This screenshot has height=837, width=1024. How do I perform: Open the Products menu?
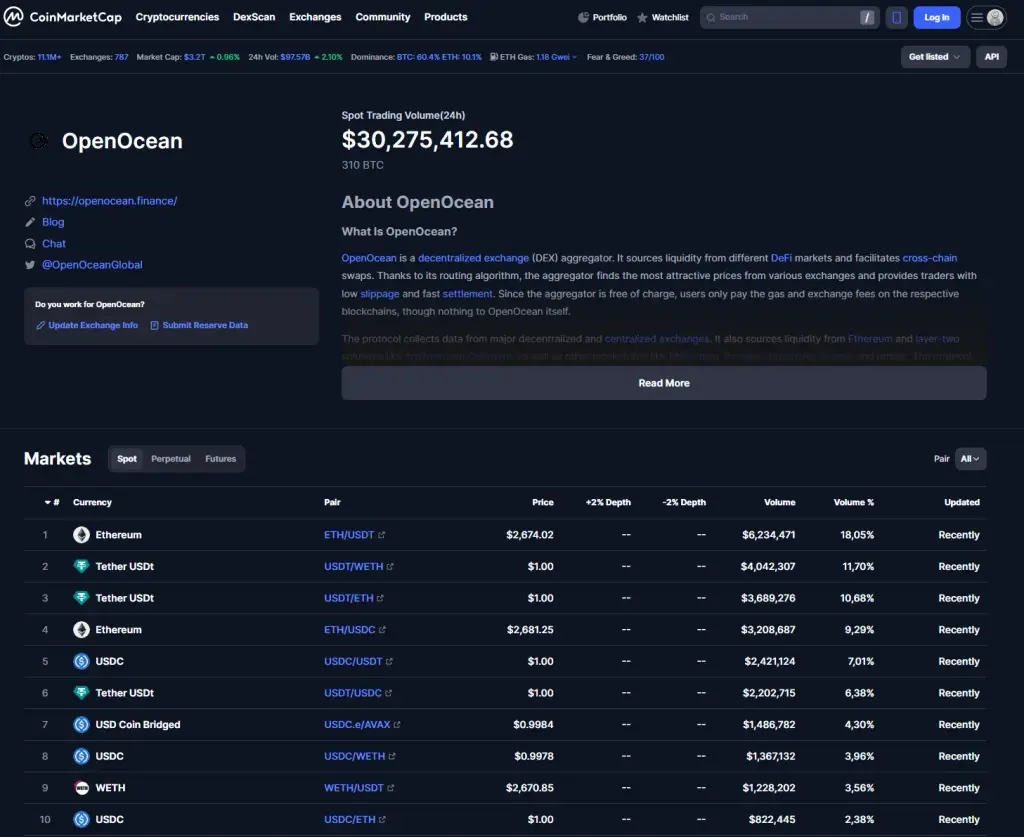point(445,17)
